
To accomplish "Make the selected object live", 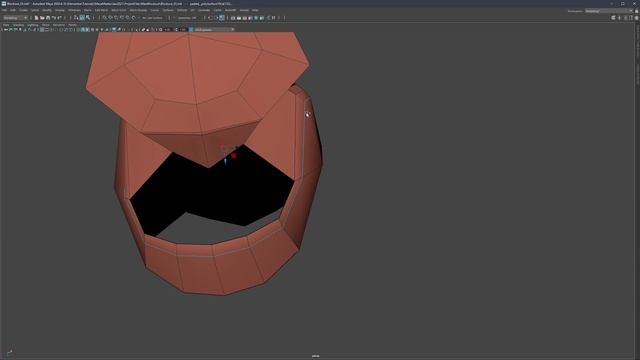I will tap(133, 18).
